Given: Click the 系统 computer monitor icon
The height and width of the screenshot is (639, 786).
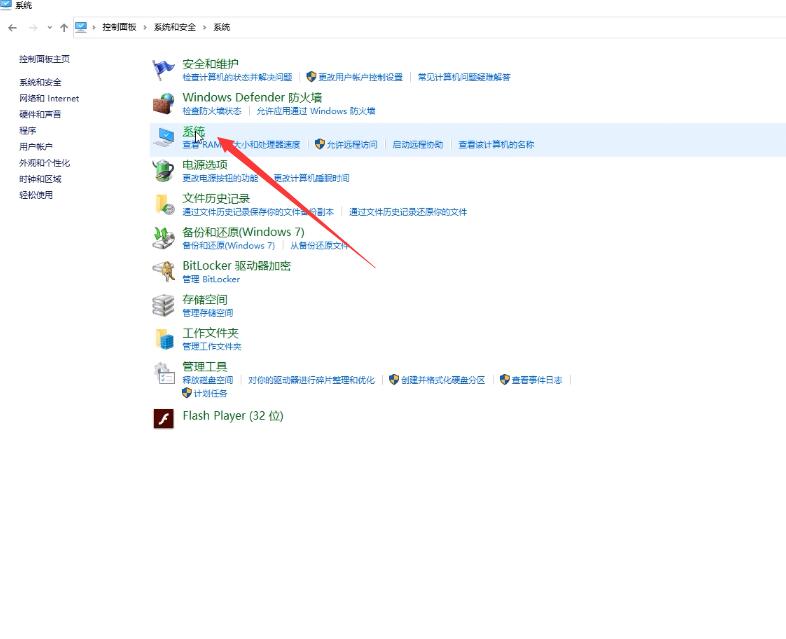Looking at the screenshot, I should pos(163,137).
